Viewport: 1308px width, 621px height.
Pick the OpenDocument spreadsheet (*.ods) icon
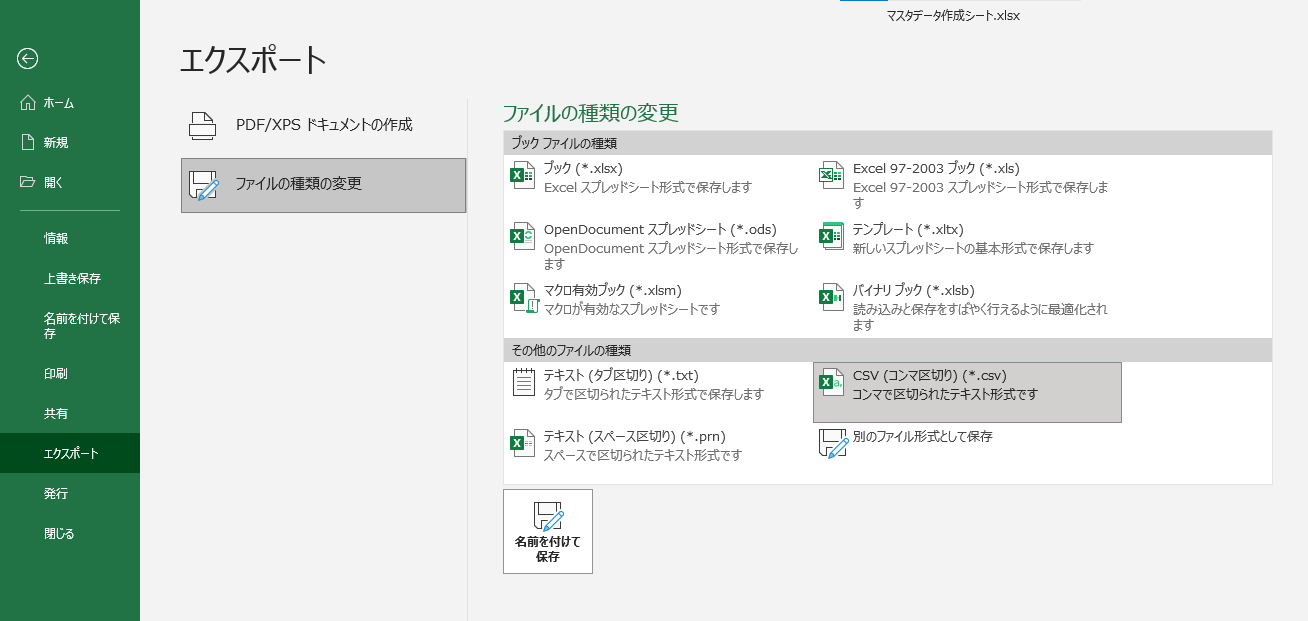click(523, 237)
